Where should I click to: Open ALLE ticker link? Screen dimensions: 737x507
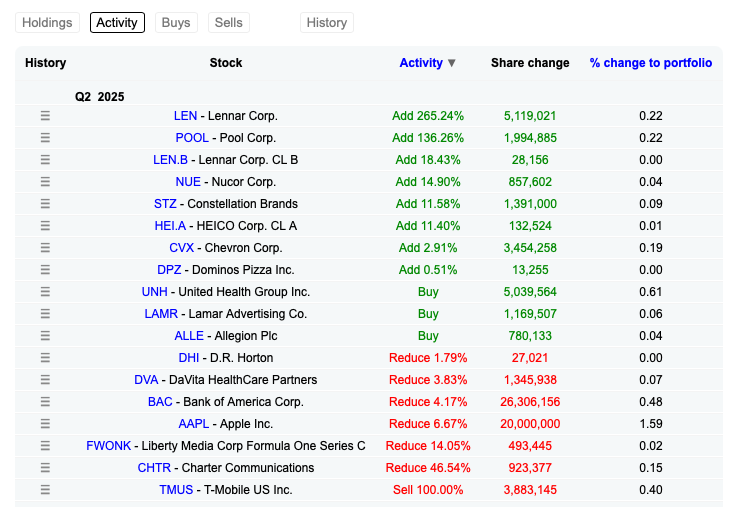pyautogui.click(x=189, y=335)
